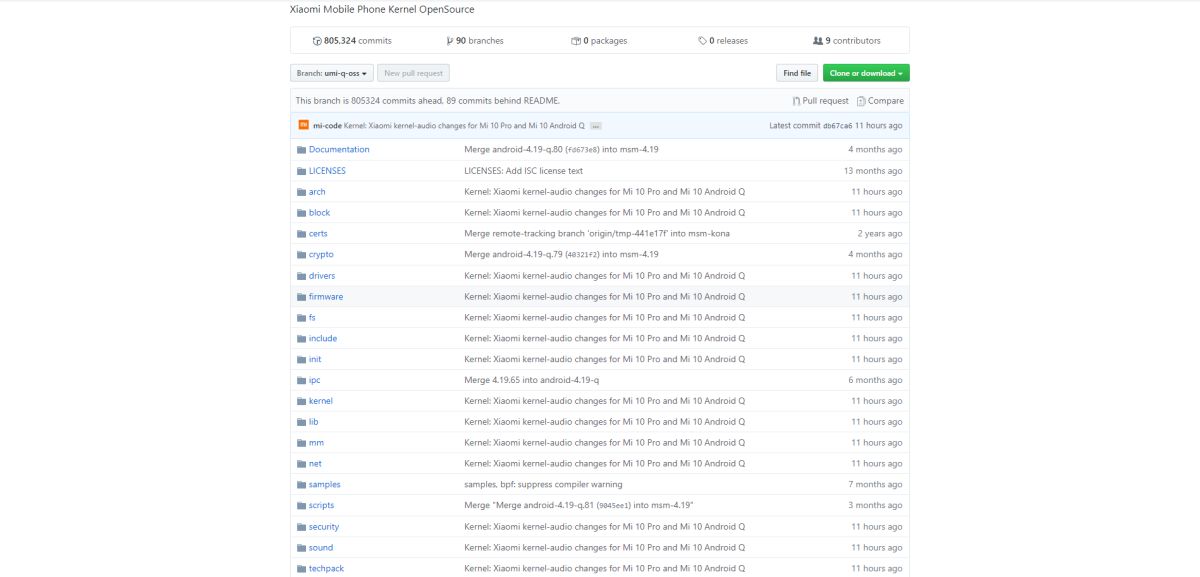Open latest commit hash db67ca6
The height and width of the screenshot is (577, 1200).
coord(837,126)
